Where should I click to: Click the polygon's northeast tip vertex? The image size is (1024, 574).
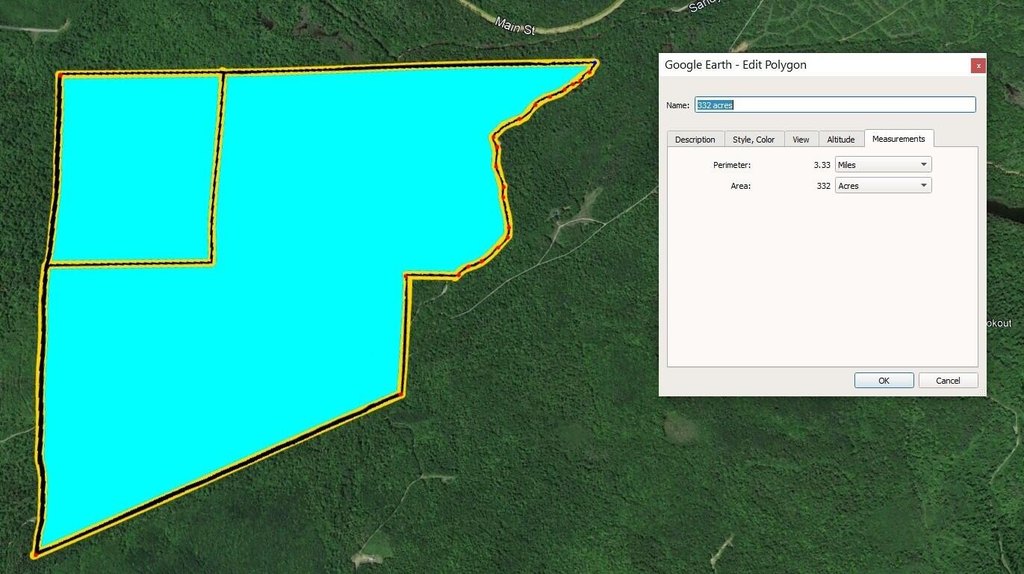click(596, 64)
